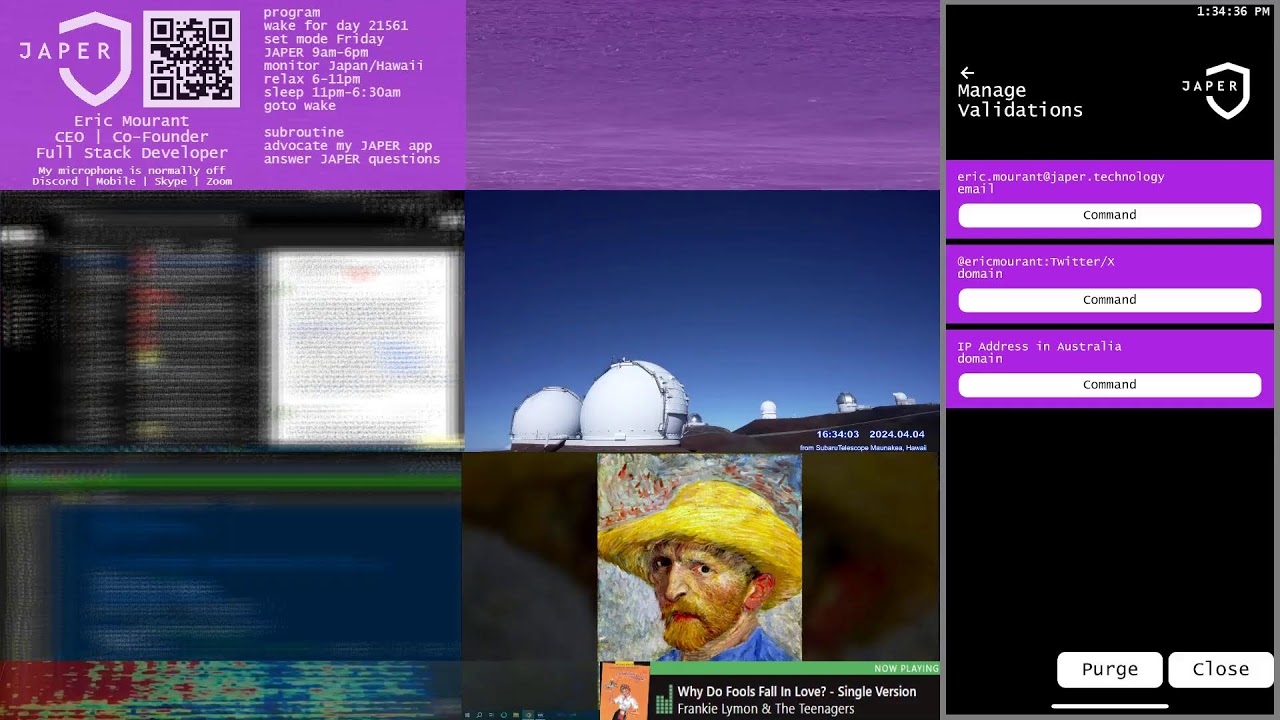Click the Manage Validations heading

click(x=1020, y=100)
